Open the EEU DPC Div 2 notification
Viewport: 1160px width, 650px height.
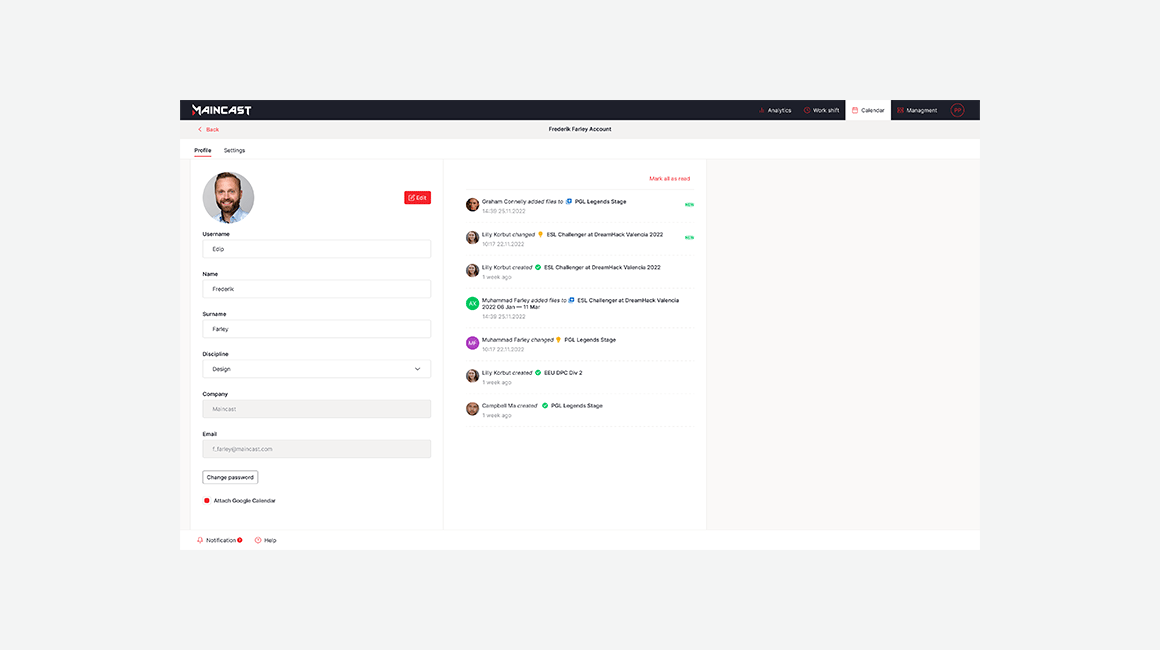point(563,373)
